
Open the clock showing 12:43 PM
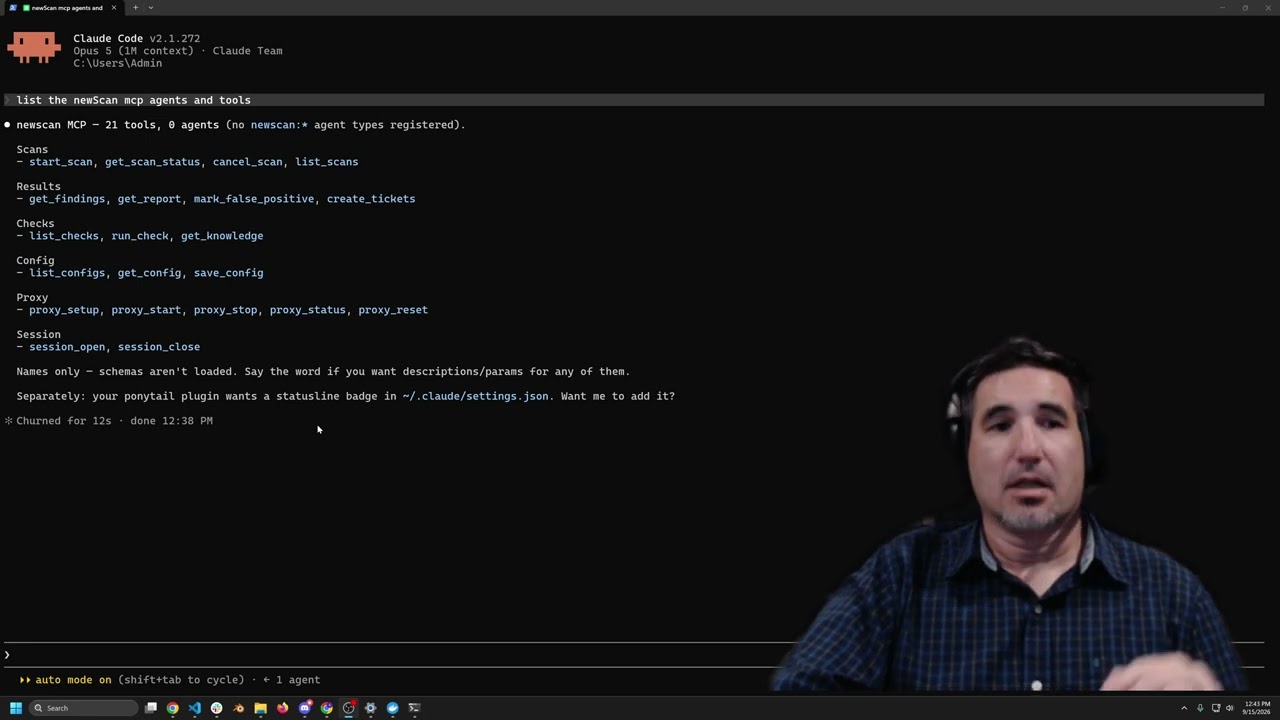(1257, 708)
